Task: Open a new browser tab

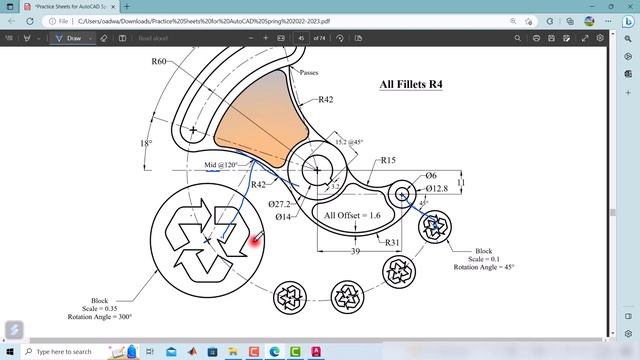Action: (127, 7)
